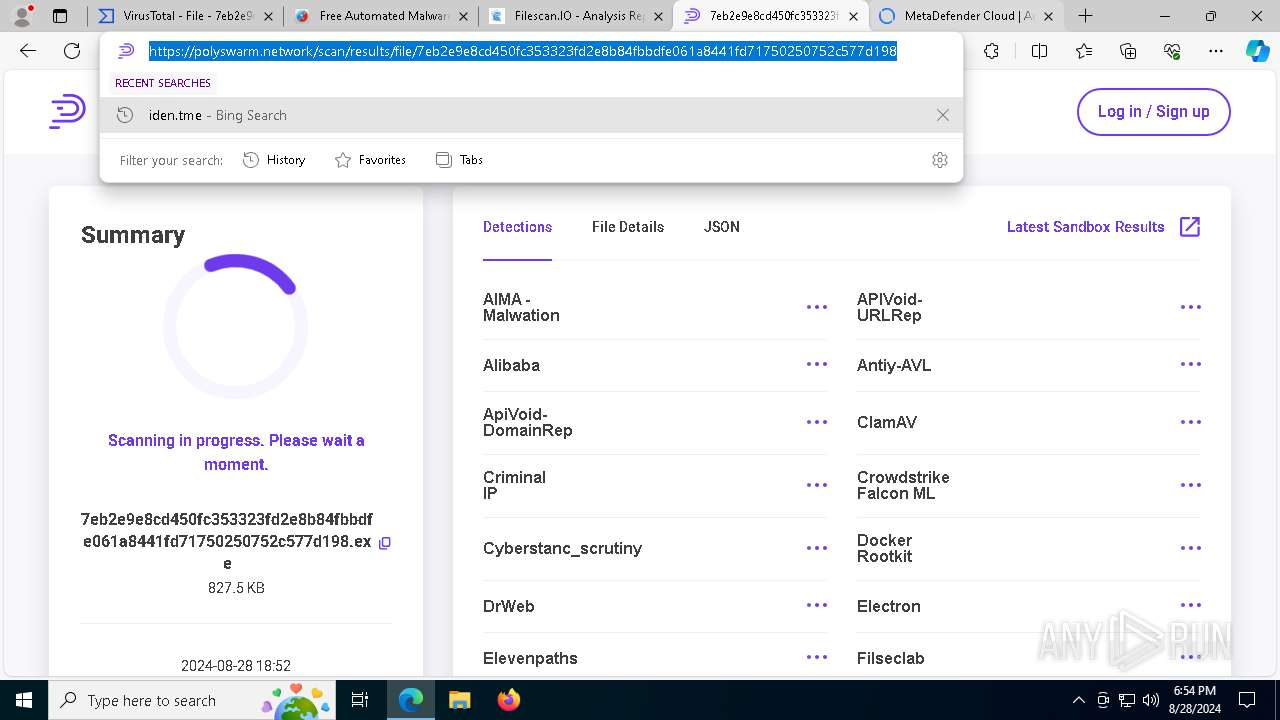
Task: Open a new browser tab
Action: pyautogui.click(x=1085, y=16)
